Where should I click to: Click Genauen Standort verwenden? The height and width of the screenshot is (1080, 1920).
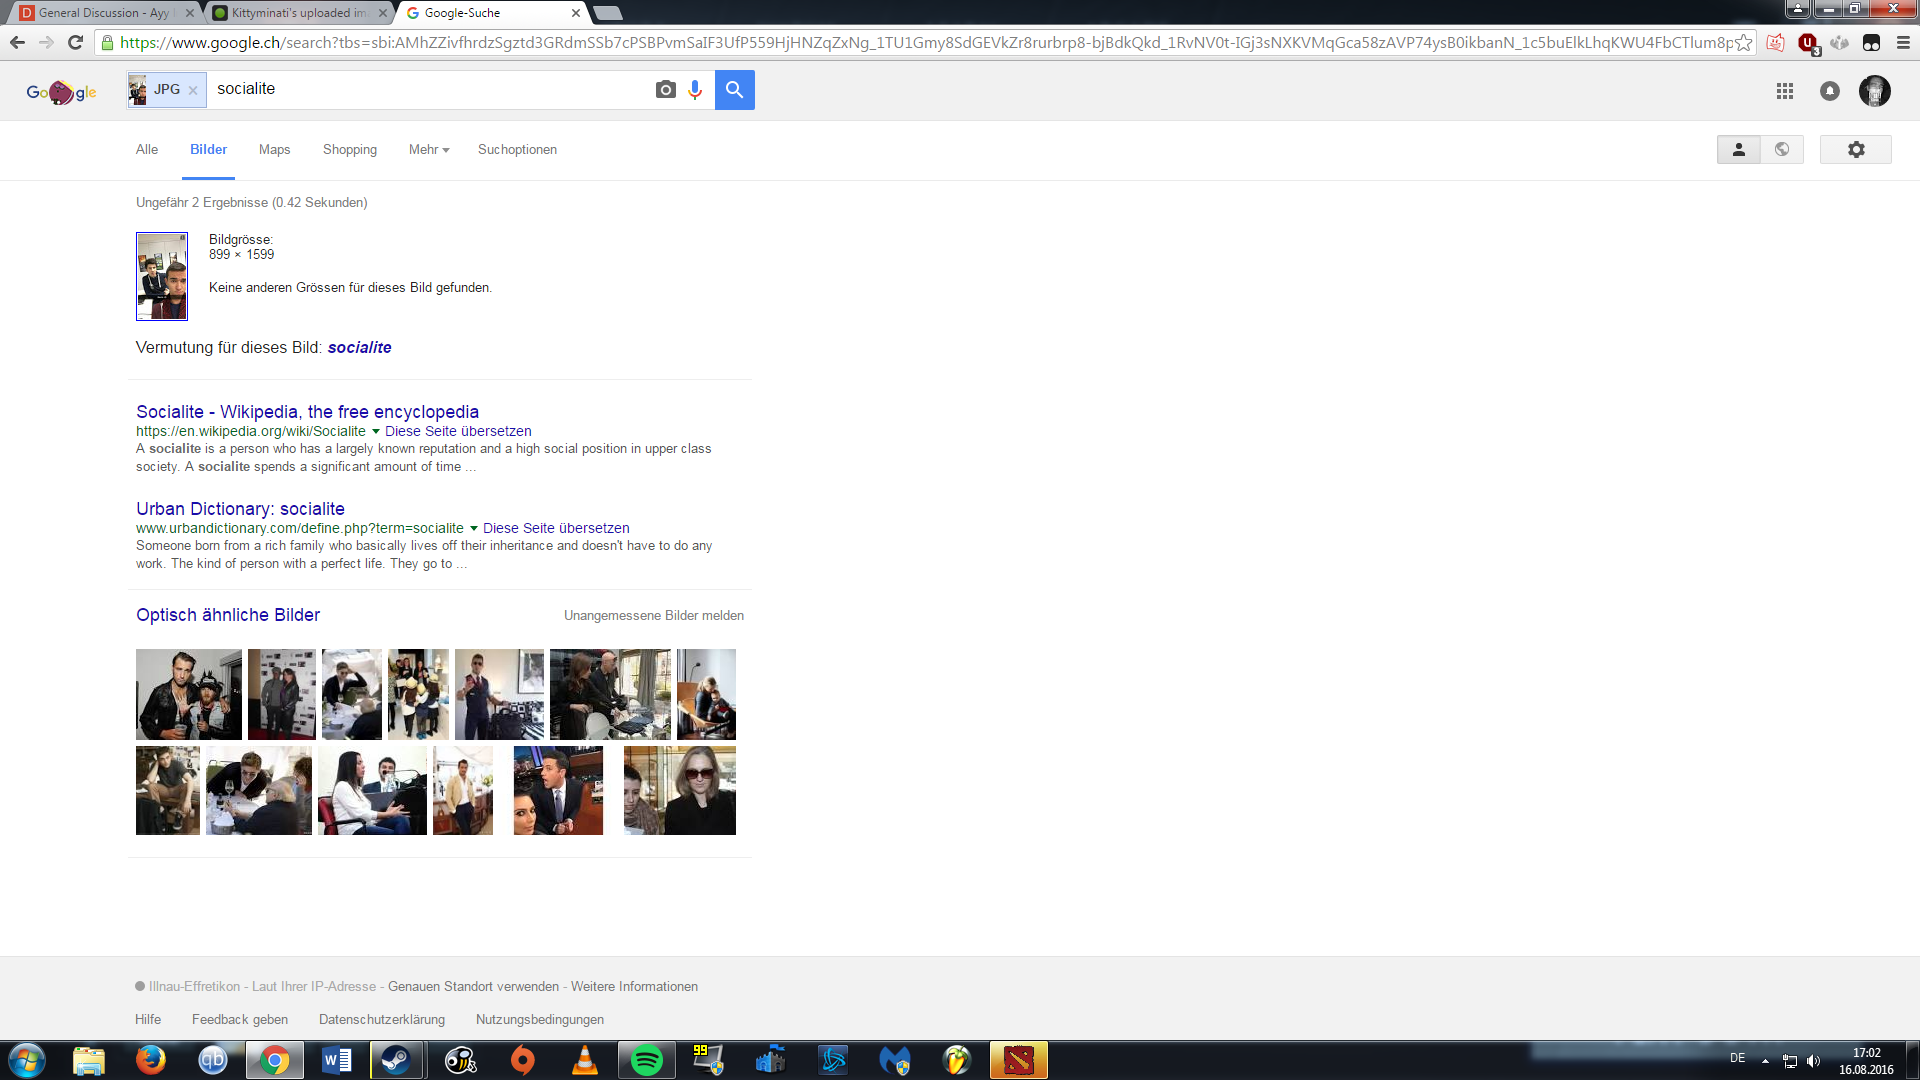473,986
